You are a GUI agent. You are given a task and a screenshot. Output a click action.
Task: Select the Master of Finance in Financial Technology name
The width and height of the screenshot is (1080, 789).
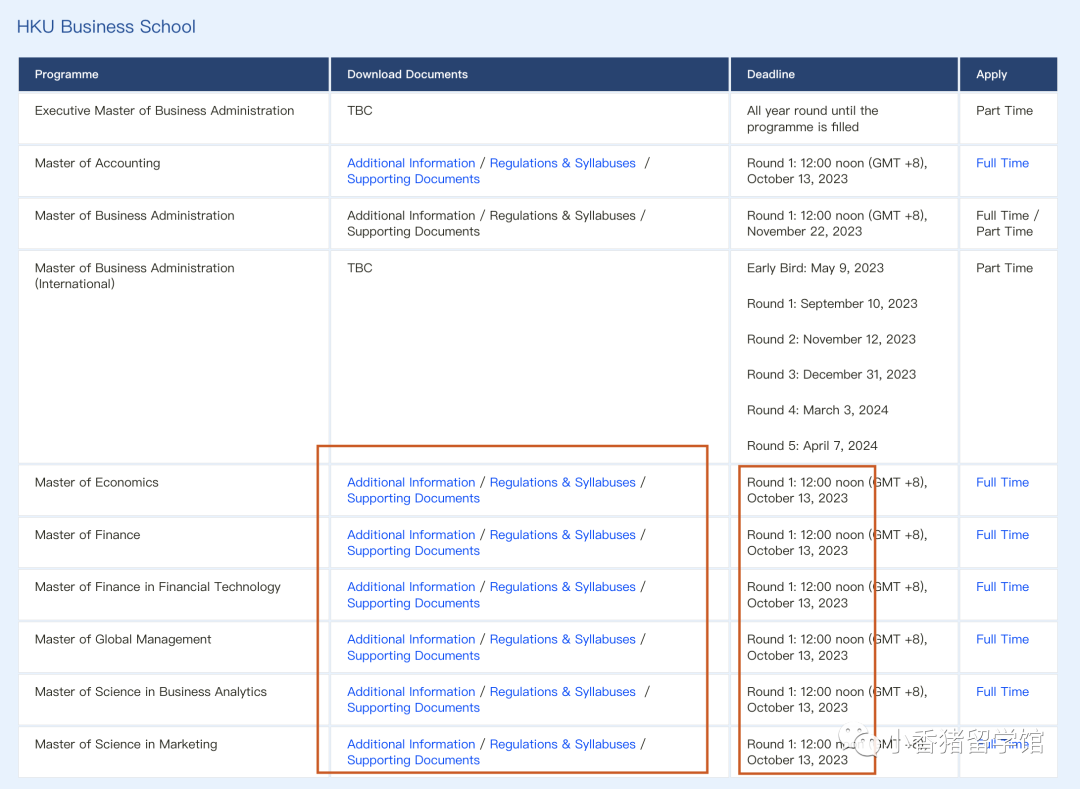coord(158,587)
